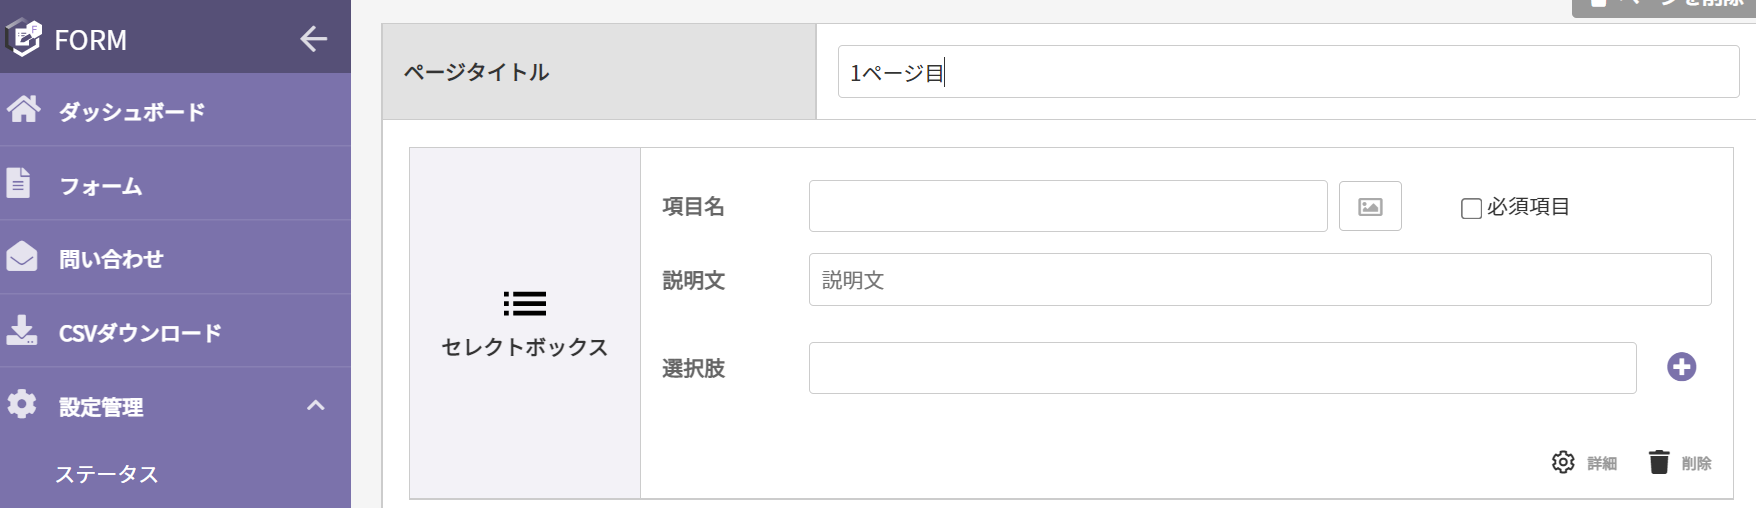This screenshot has width=1756, height=508.
Task: Click the CSVダウンロード download icon
Action: (x=21, y=331)
